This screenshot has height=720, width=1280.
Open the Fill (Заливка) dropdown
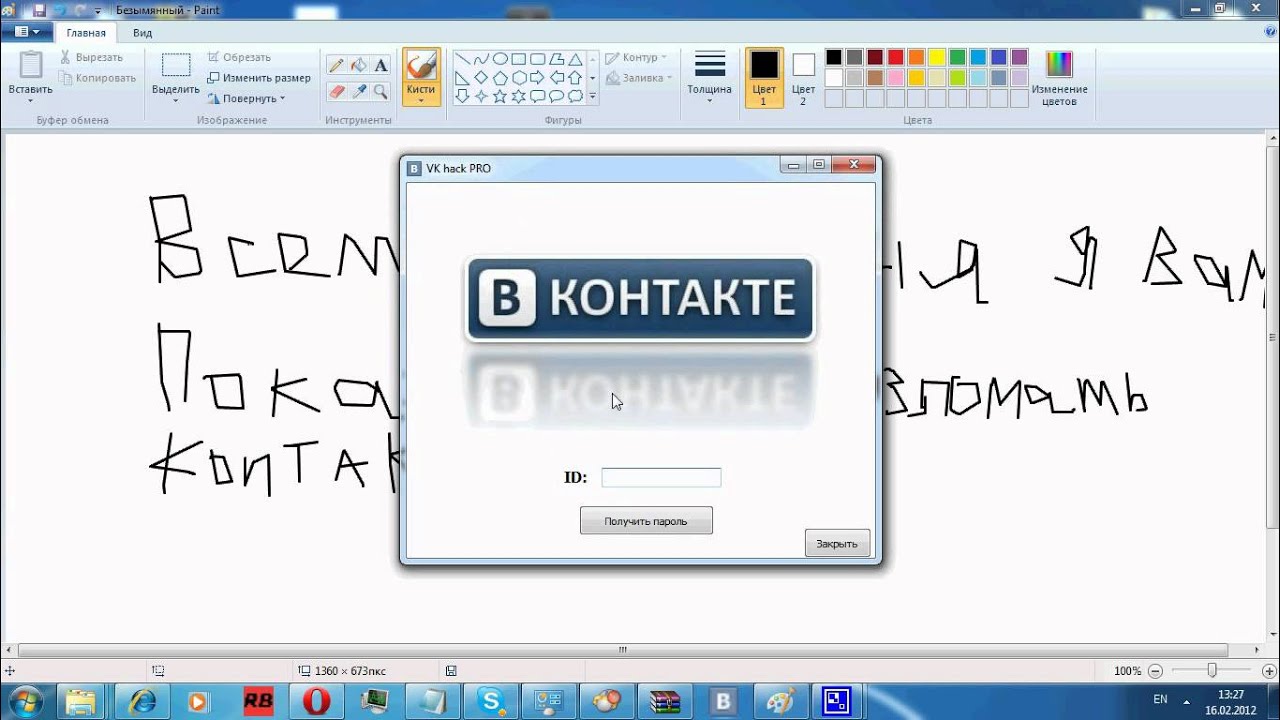639,77
